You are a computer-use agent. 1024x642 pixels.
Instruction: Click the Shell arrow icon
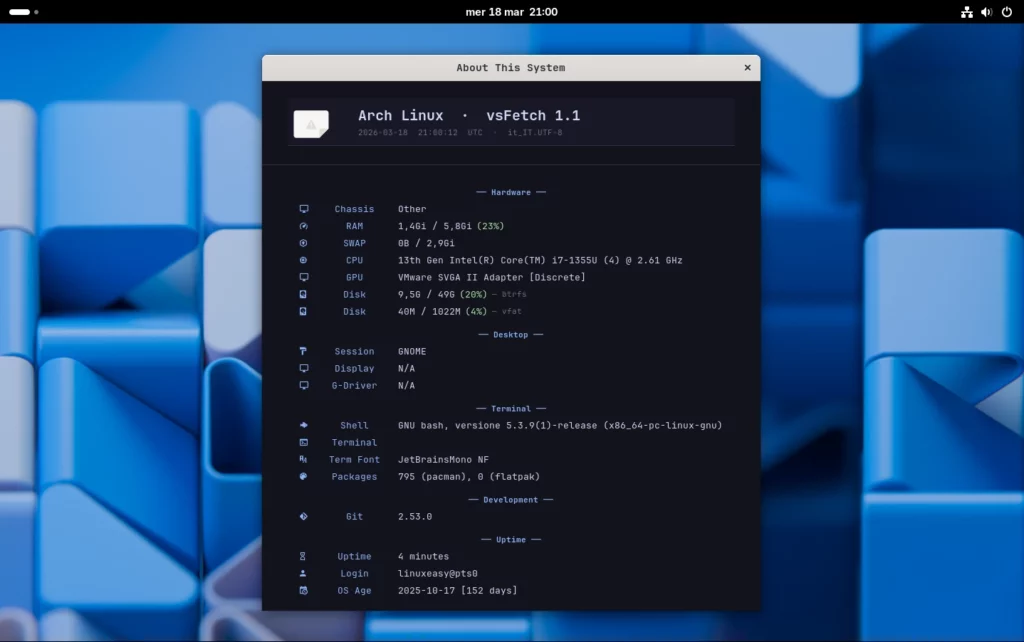304,425
